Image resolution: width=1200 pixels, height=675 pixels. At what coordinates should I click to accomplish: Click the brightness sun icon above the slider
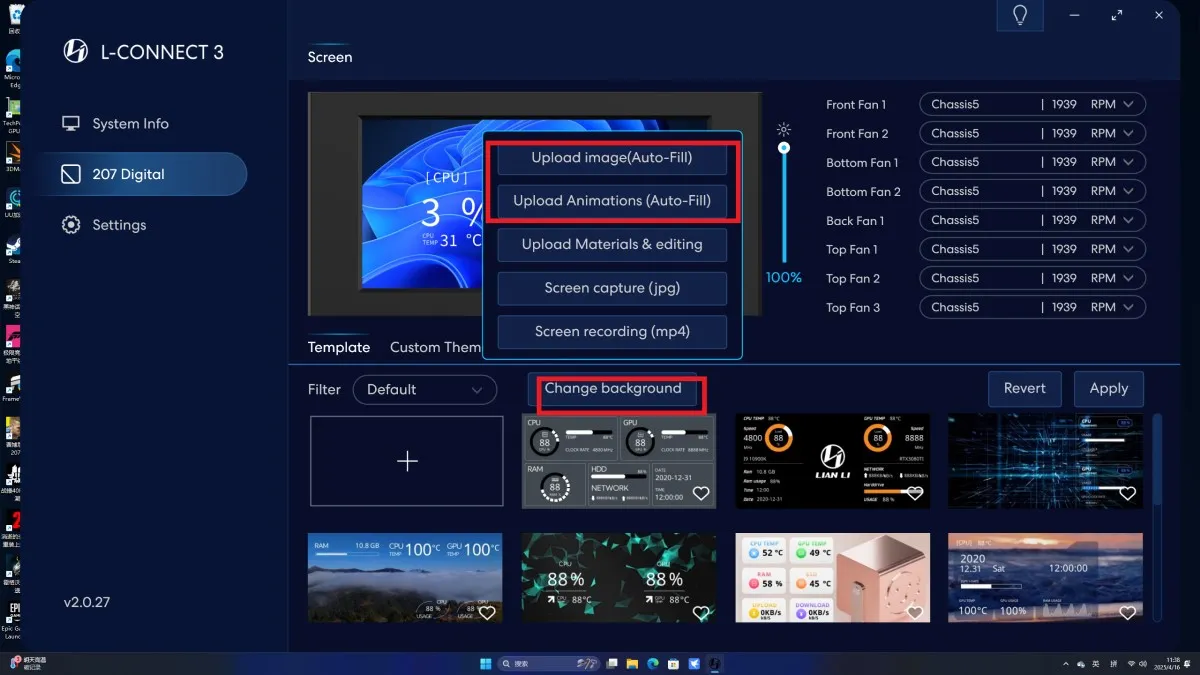coord(784,129)
